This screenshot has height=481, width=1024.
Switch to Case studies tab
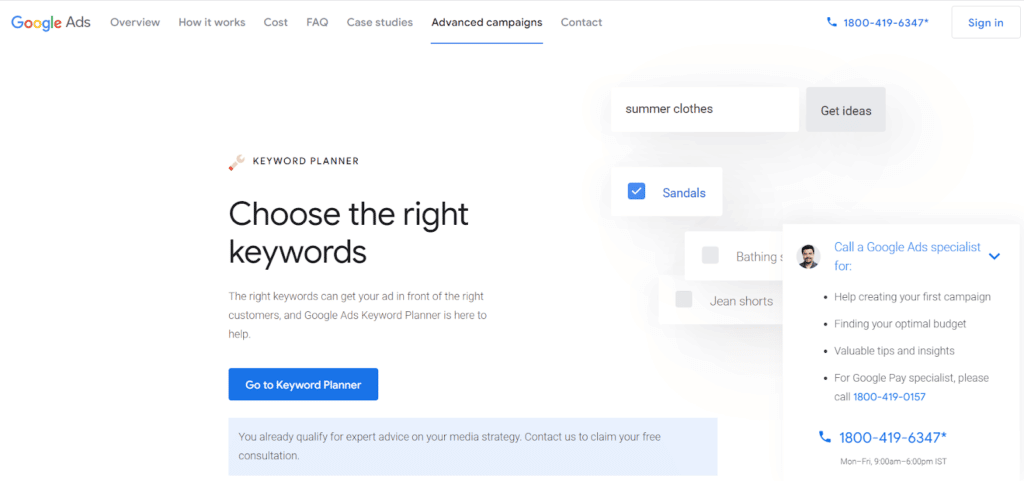tap(379, 22)
